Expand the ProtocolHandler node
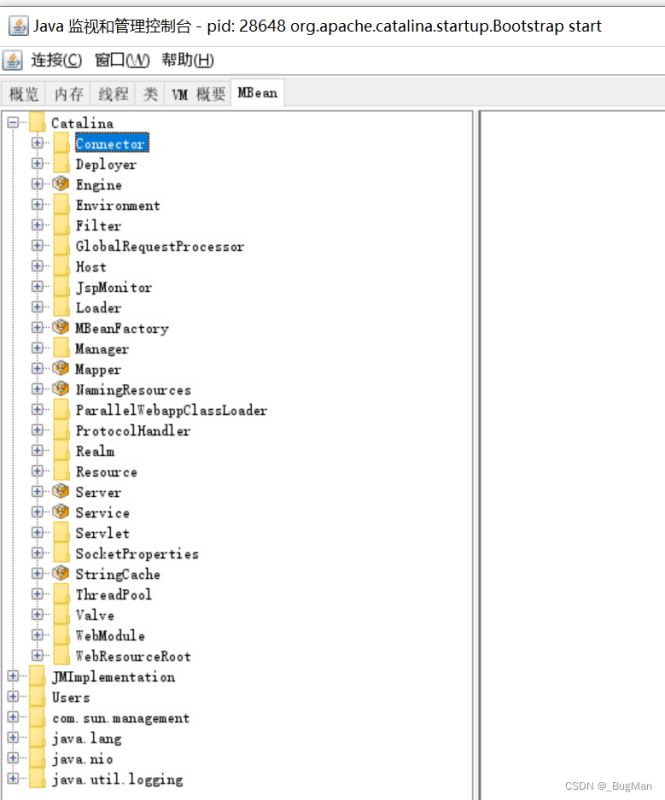The image size is (665, 800). tap(37, 430)
